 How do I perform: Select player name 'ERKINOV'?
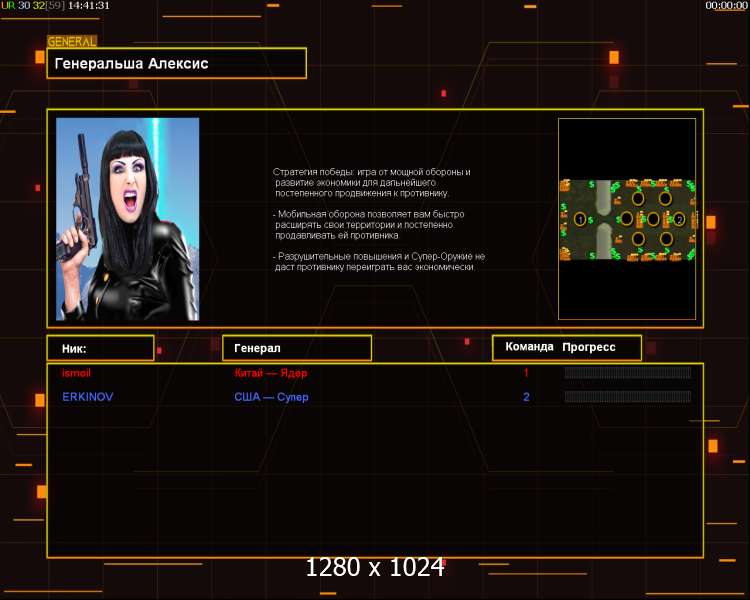point(88,397)
